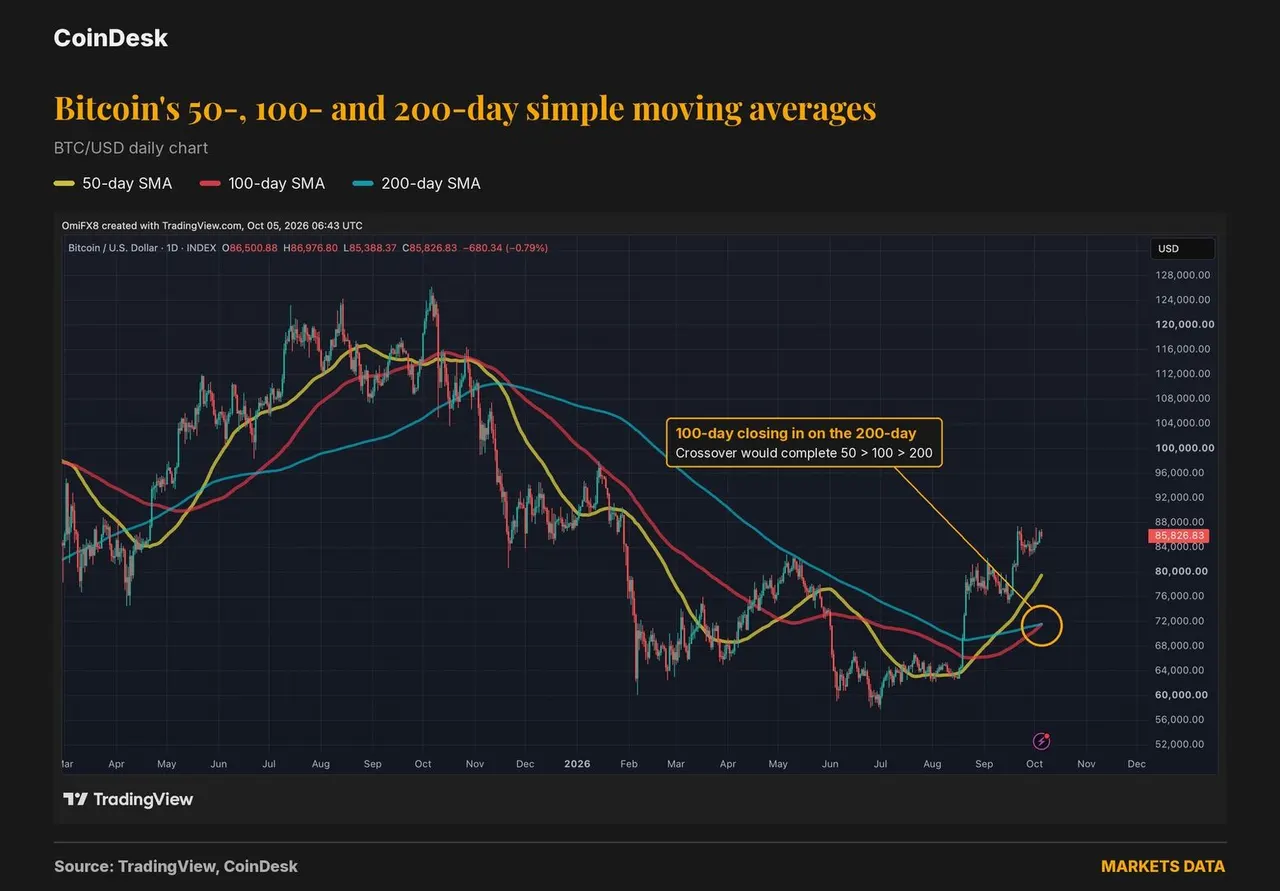The image size is (1280, 891).
Task: Click the "MARKETS DATA" footer label
Action: [x=1163, y=867]
